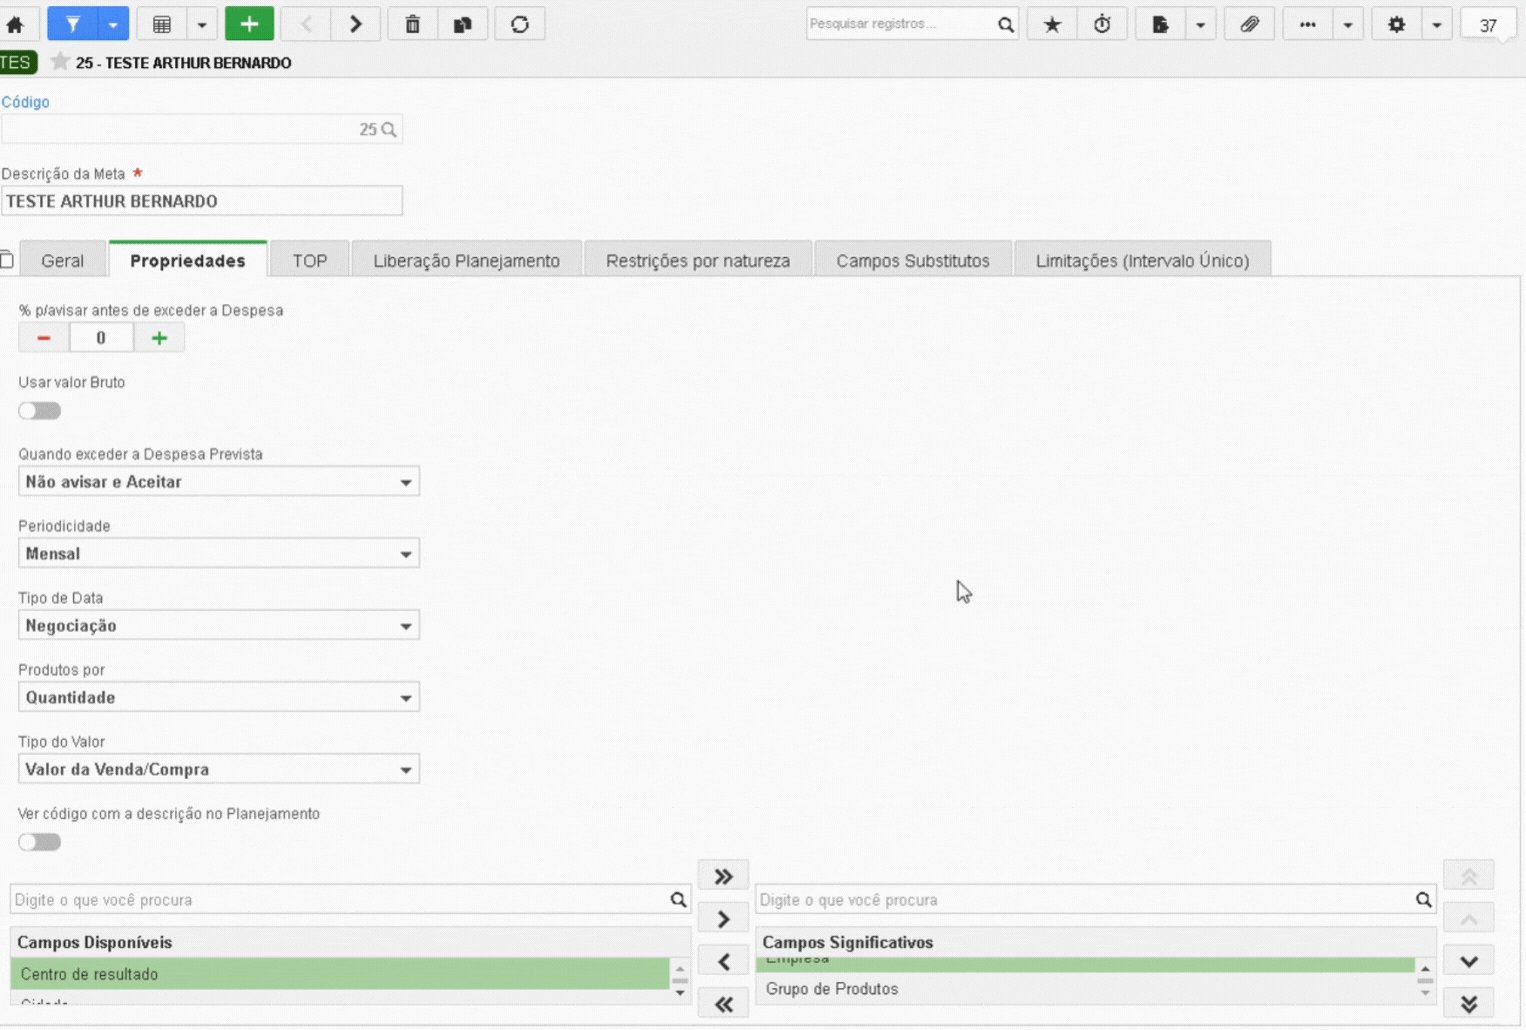Viewport: 1526px width, 1030px height.
Task: Move field up chevron button
Action: [1469, 919]
